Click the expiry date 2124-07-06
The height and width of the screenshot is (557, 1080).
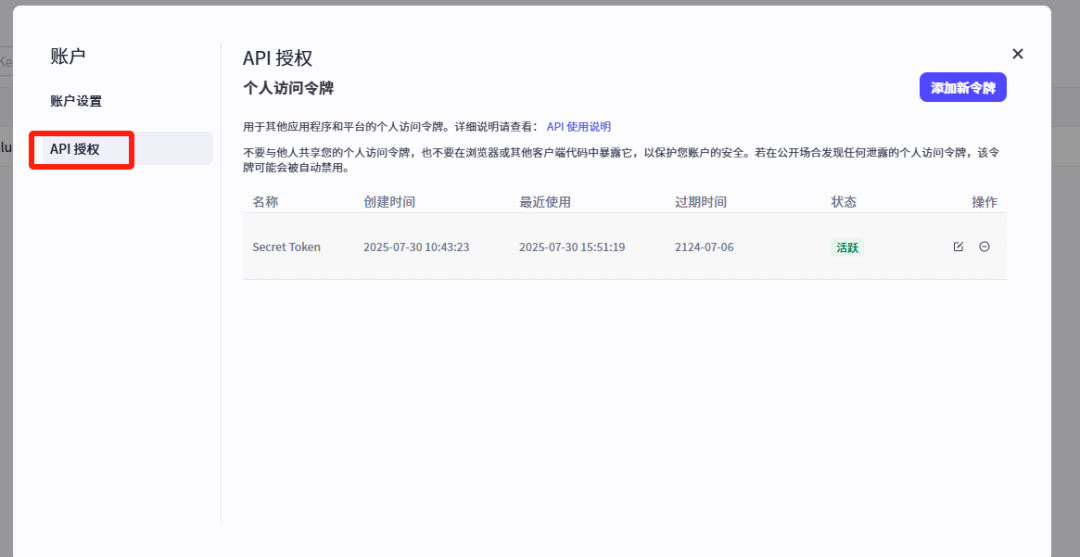704,247
